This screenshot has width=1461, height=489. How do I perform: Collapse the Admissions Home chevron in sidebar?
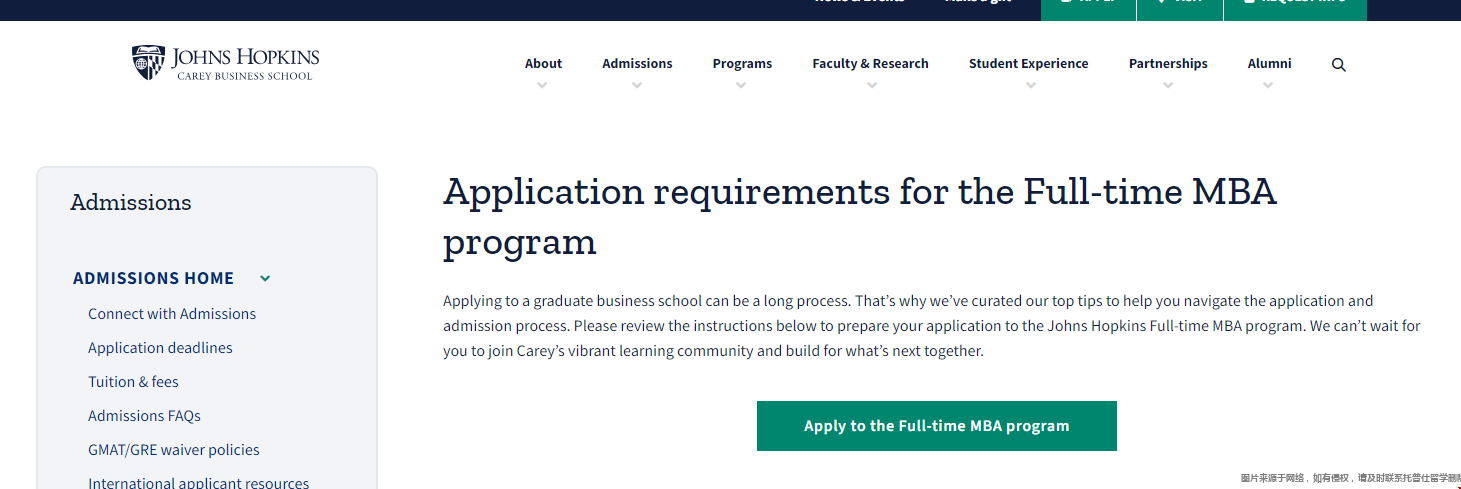coord(265,279)
